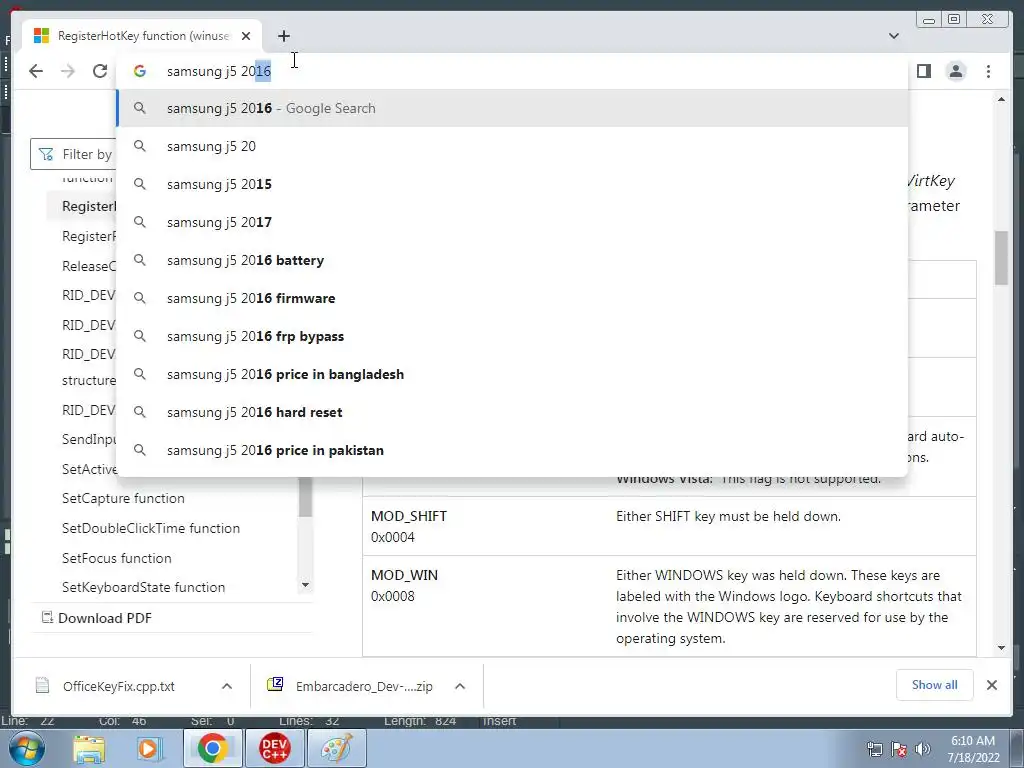This screenshot has width=1024, height=768.
Task: Click the Download PDF link
Action: pyautogui.click(x=104, y=618)
